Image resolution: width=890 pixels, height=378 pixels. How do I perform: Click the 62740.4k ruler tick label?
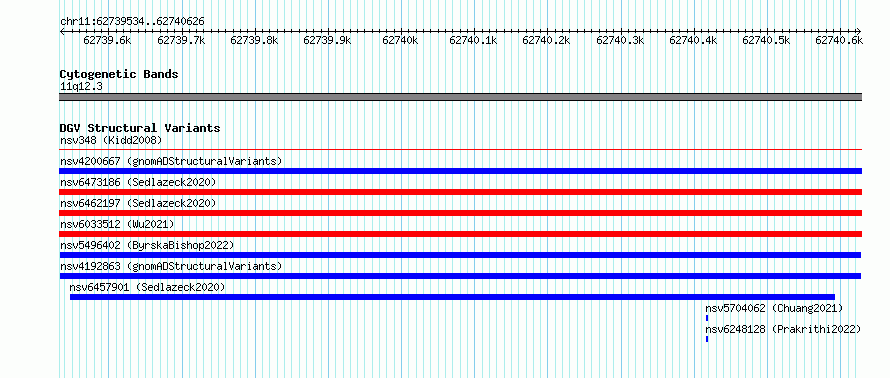[693, 40]
